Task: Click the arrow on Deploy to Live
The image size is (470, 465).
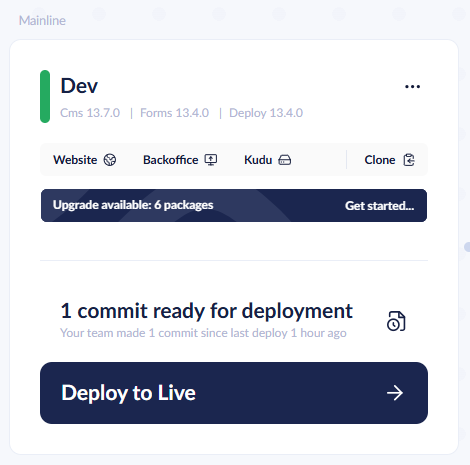Action: [x=395, y=393]
